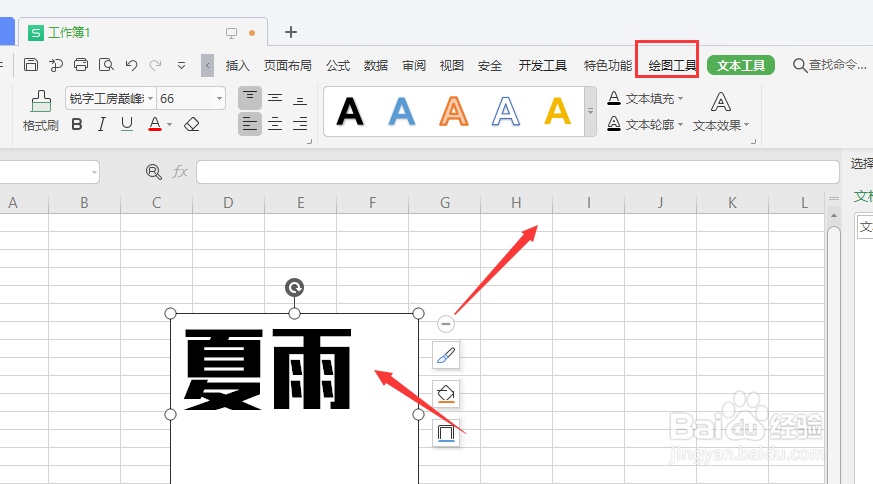
Task: Click the fx insert function icon
Action: point(180,172)
